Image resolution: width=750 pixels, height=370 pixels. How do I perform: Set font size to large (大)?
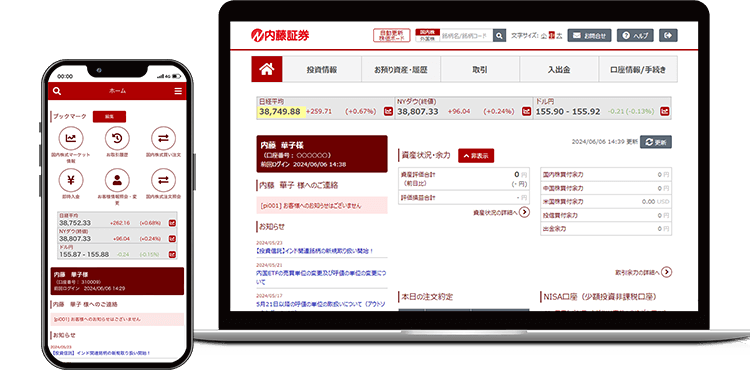pyautogui.click(x=559, y=35)
